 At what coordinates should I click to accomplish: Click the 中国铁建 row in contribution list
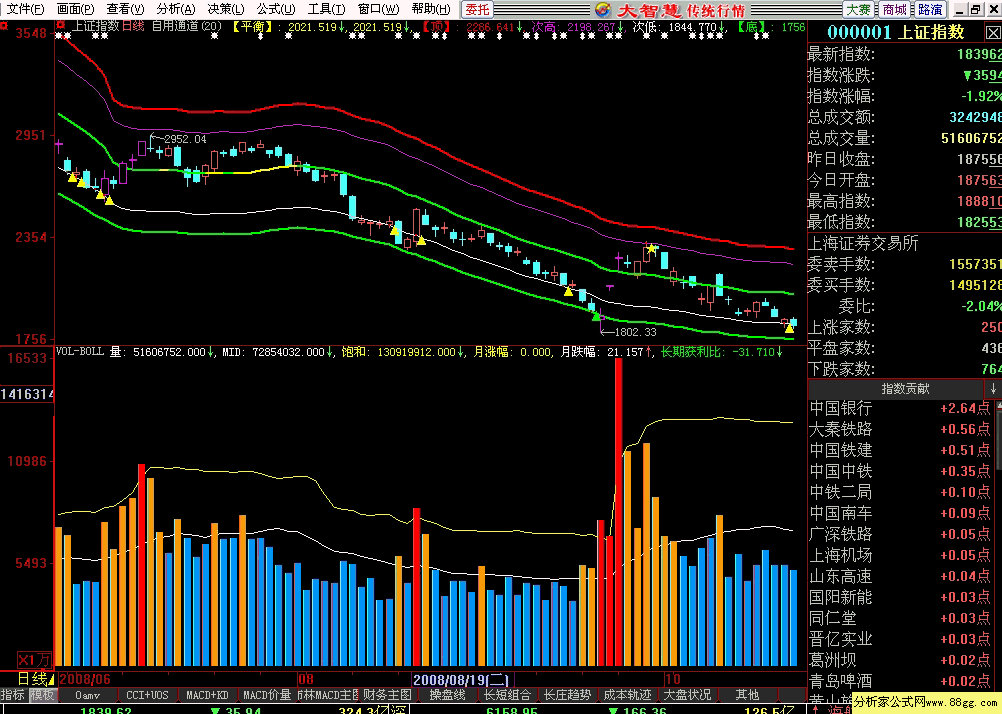pos(900,451)
